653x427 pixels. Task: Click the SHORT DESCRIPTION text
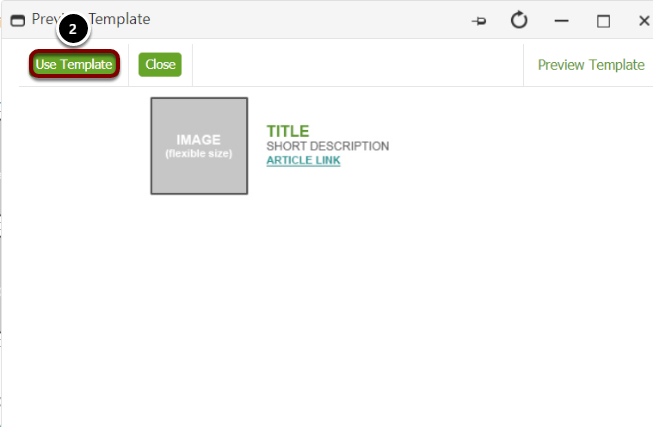pyautogui.click(x=328, y=146)
